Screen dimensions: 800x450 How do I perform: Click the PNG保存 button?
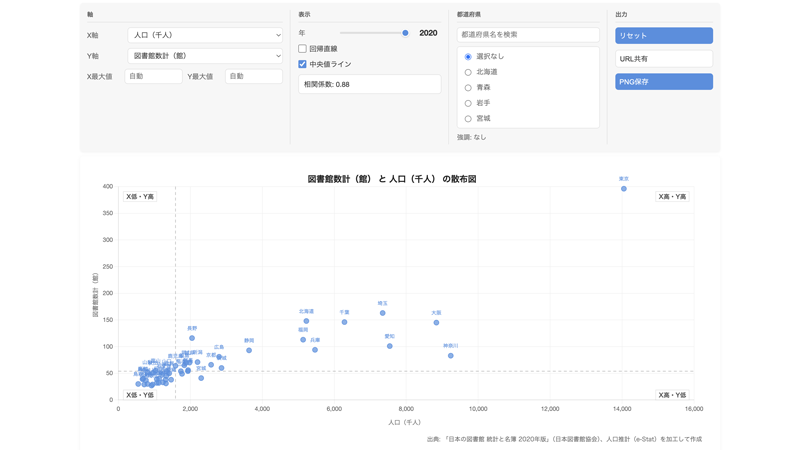[664, 82]
